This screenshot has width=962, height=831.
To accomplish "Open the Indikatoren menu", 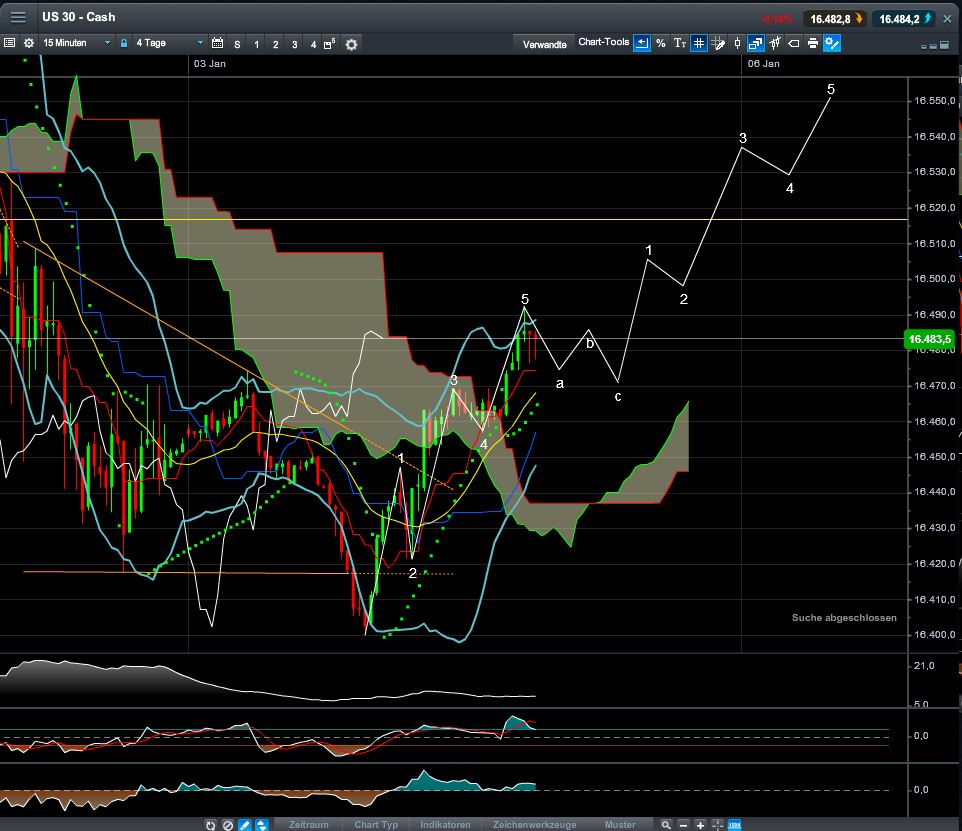I will point(445,825).
